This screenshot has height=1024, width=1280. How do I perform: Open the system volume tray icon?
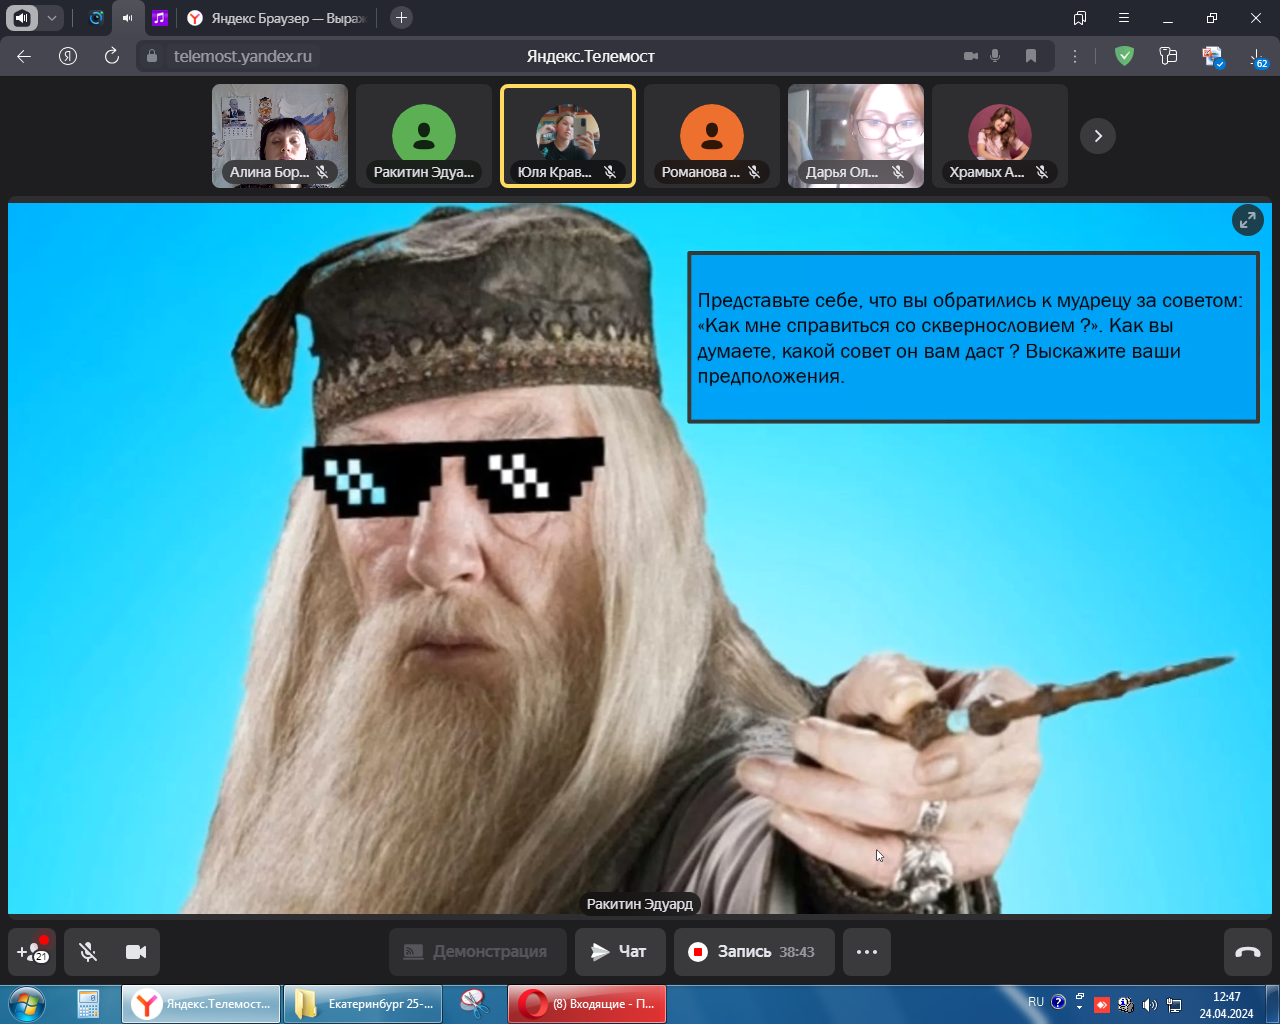[1149, 1005]
